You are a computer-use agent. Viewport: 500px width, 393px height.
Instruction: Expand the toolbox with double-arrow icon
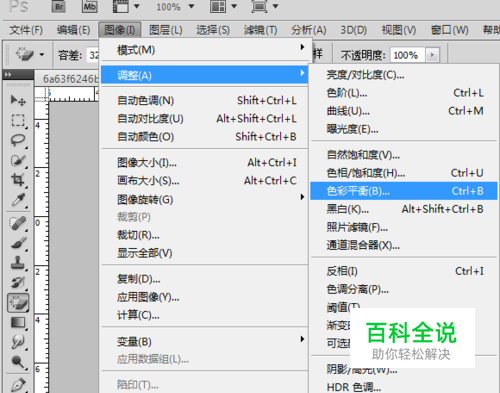8,75
